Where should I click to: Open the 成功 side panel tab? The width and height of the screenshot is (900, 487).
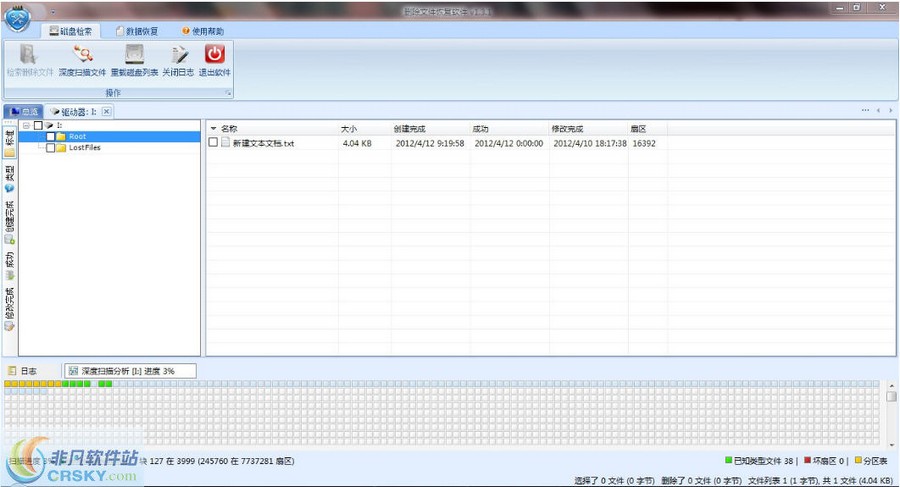coord(10,265)
